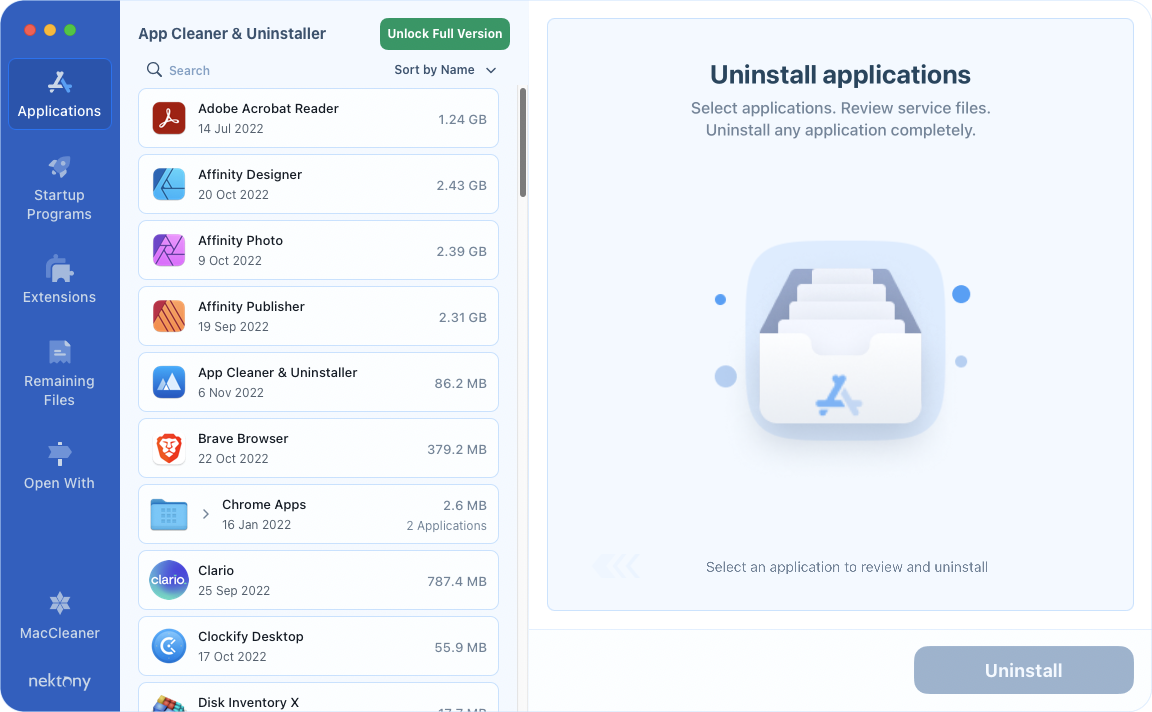Click the nektony logo
Screen dimensions: 1152x712
point(60,681)
